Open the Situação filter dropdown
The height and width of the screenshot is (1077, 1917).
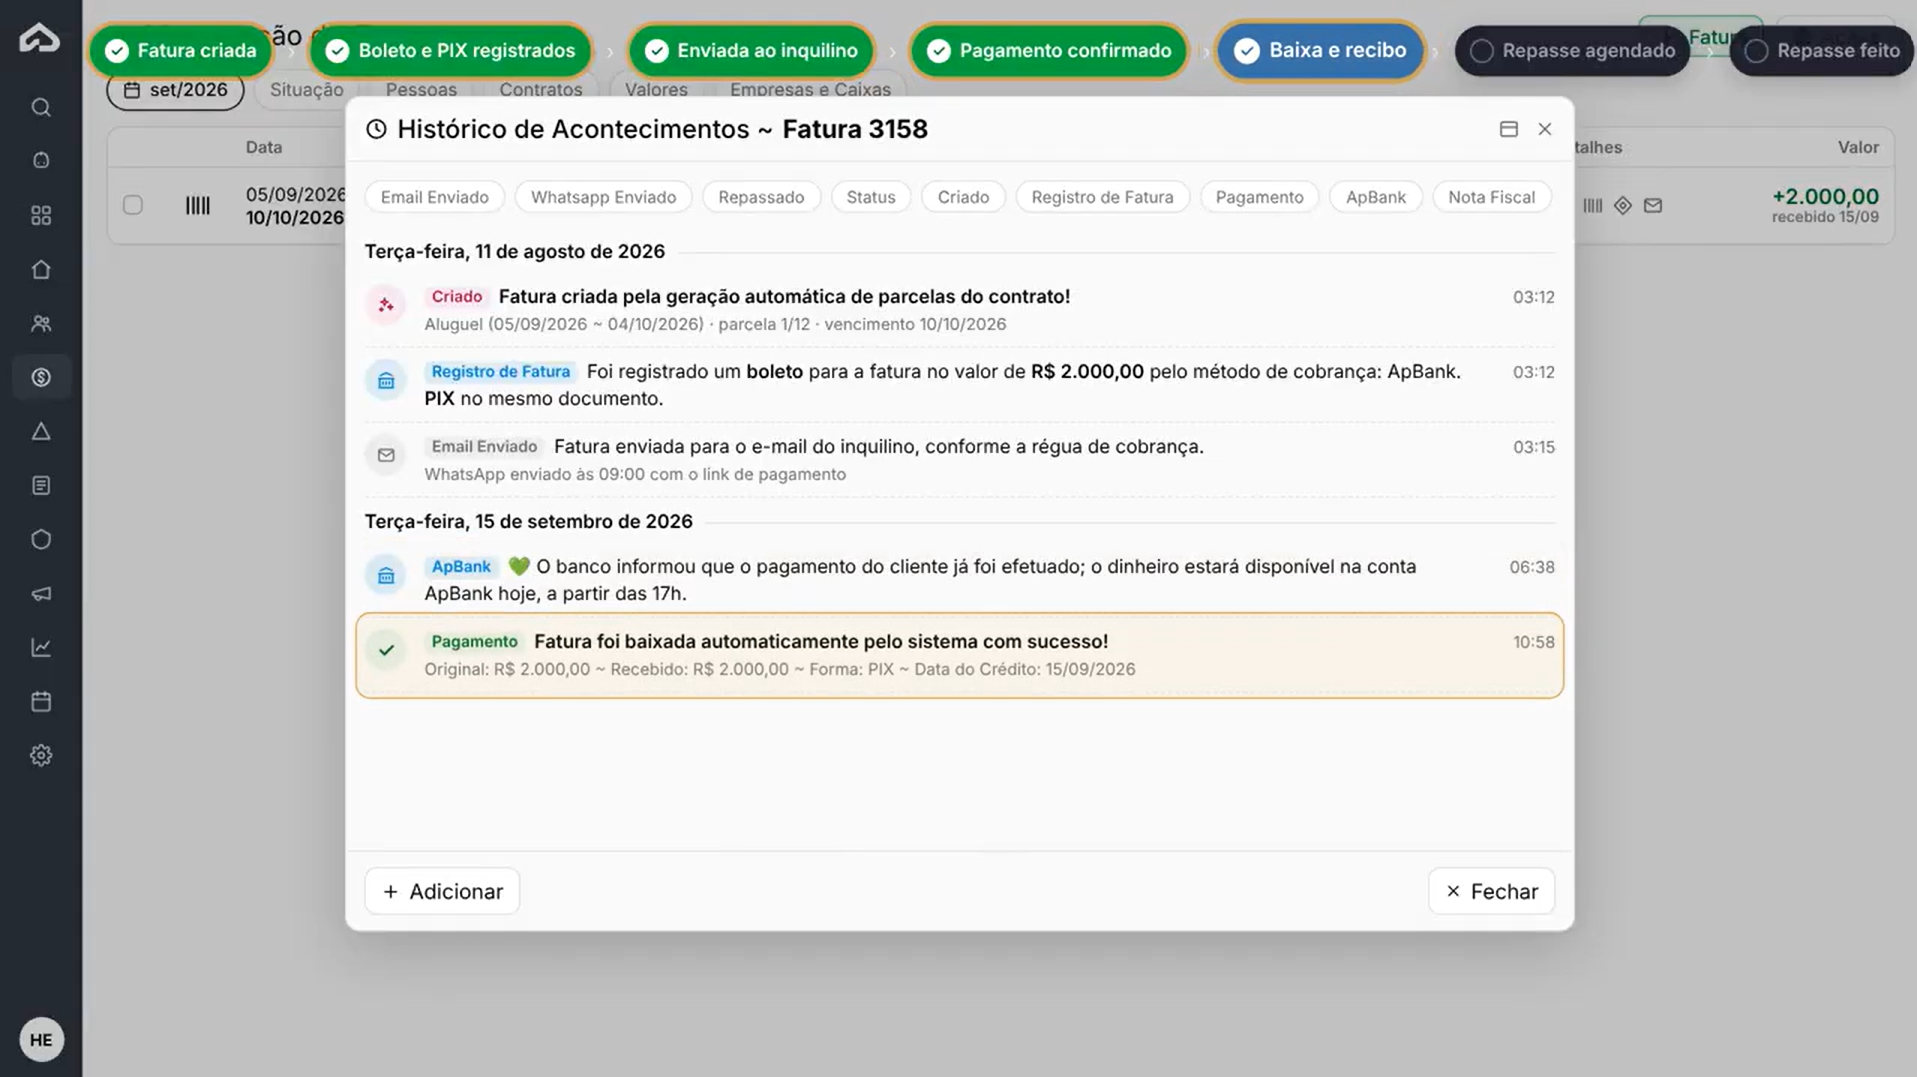[x=306, y=90]
